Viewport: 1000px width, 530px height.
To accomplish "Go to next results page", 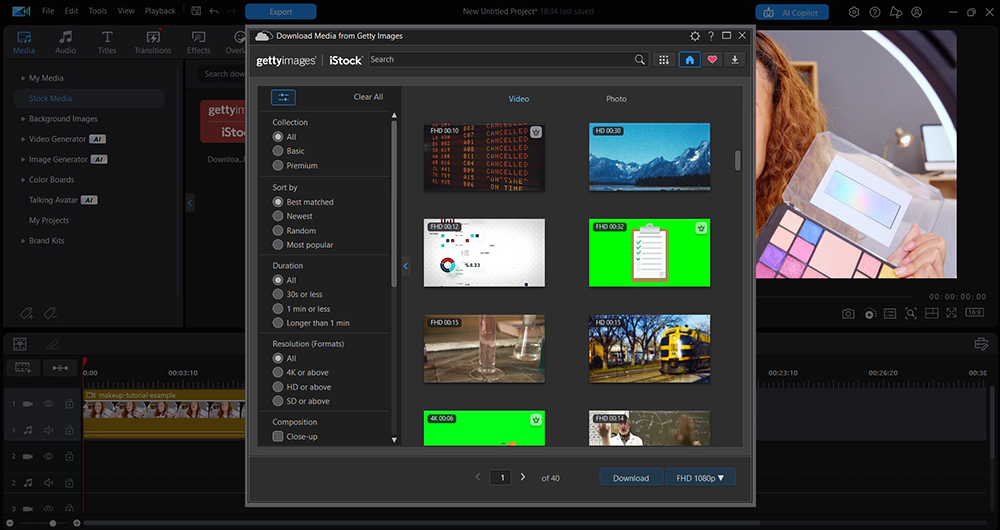I will (522, 478).
